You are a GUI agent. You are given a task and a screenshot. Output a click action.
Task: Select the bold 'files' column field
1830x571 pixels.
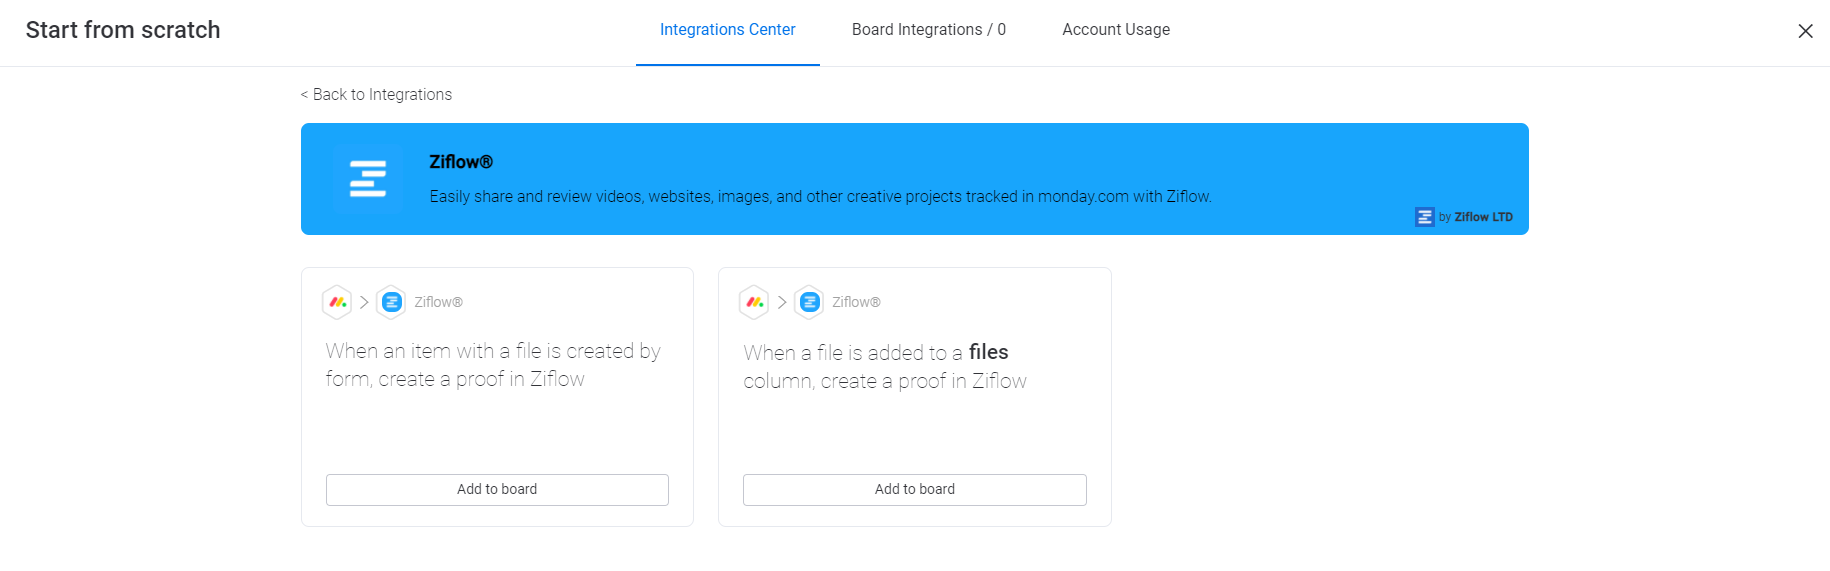(x=989, y=352)
